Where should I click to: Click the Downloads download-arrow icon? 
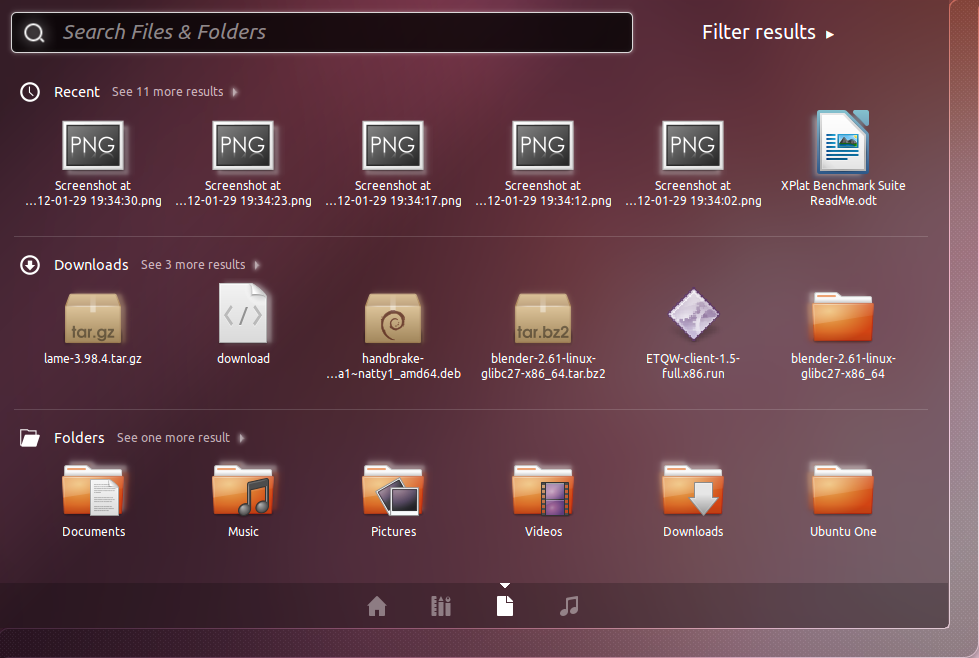coord(29,264)
